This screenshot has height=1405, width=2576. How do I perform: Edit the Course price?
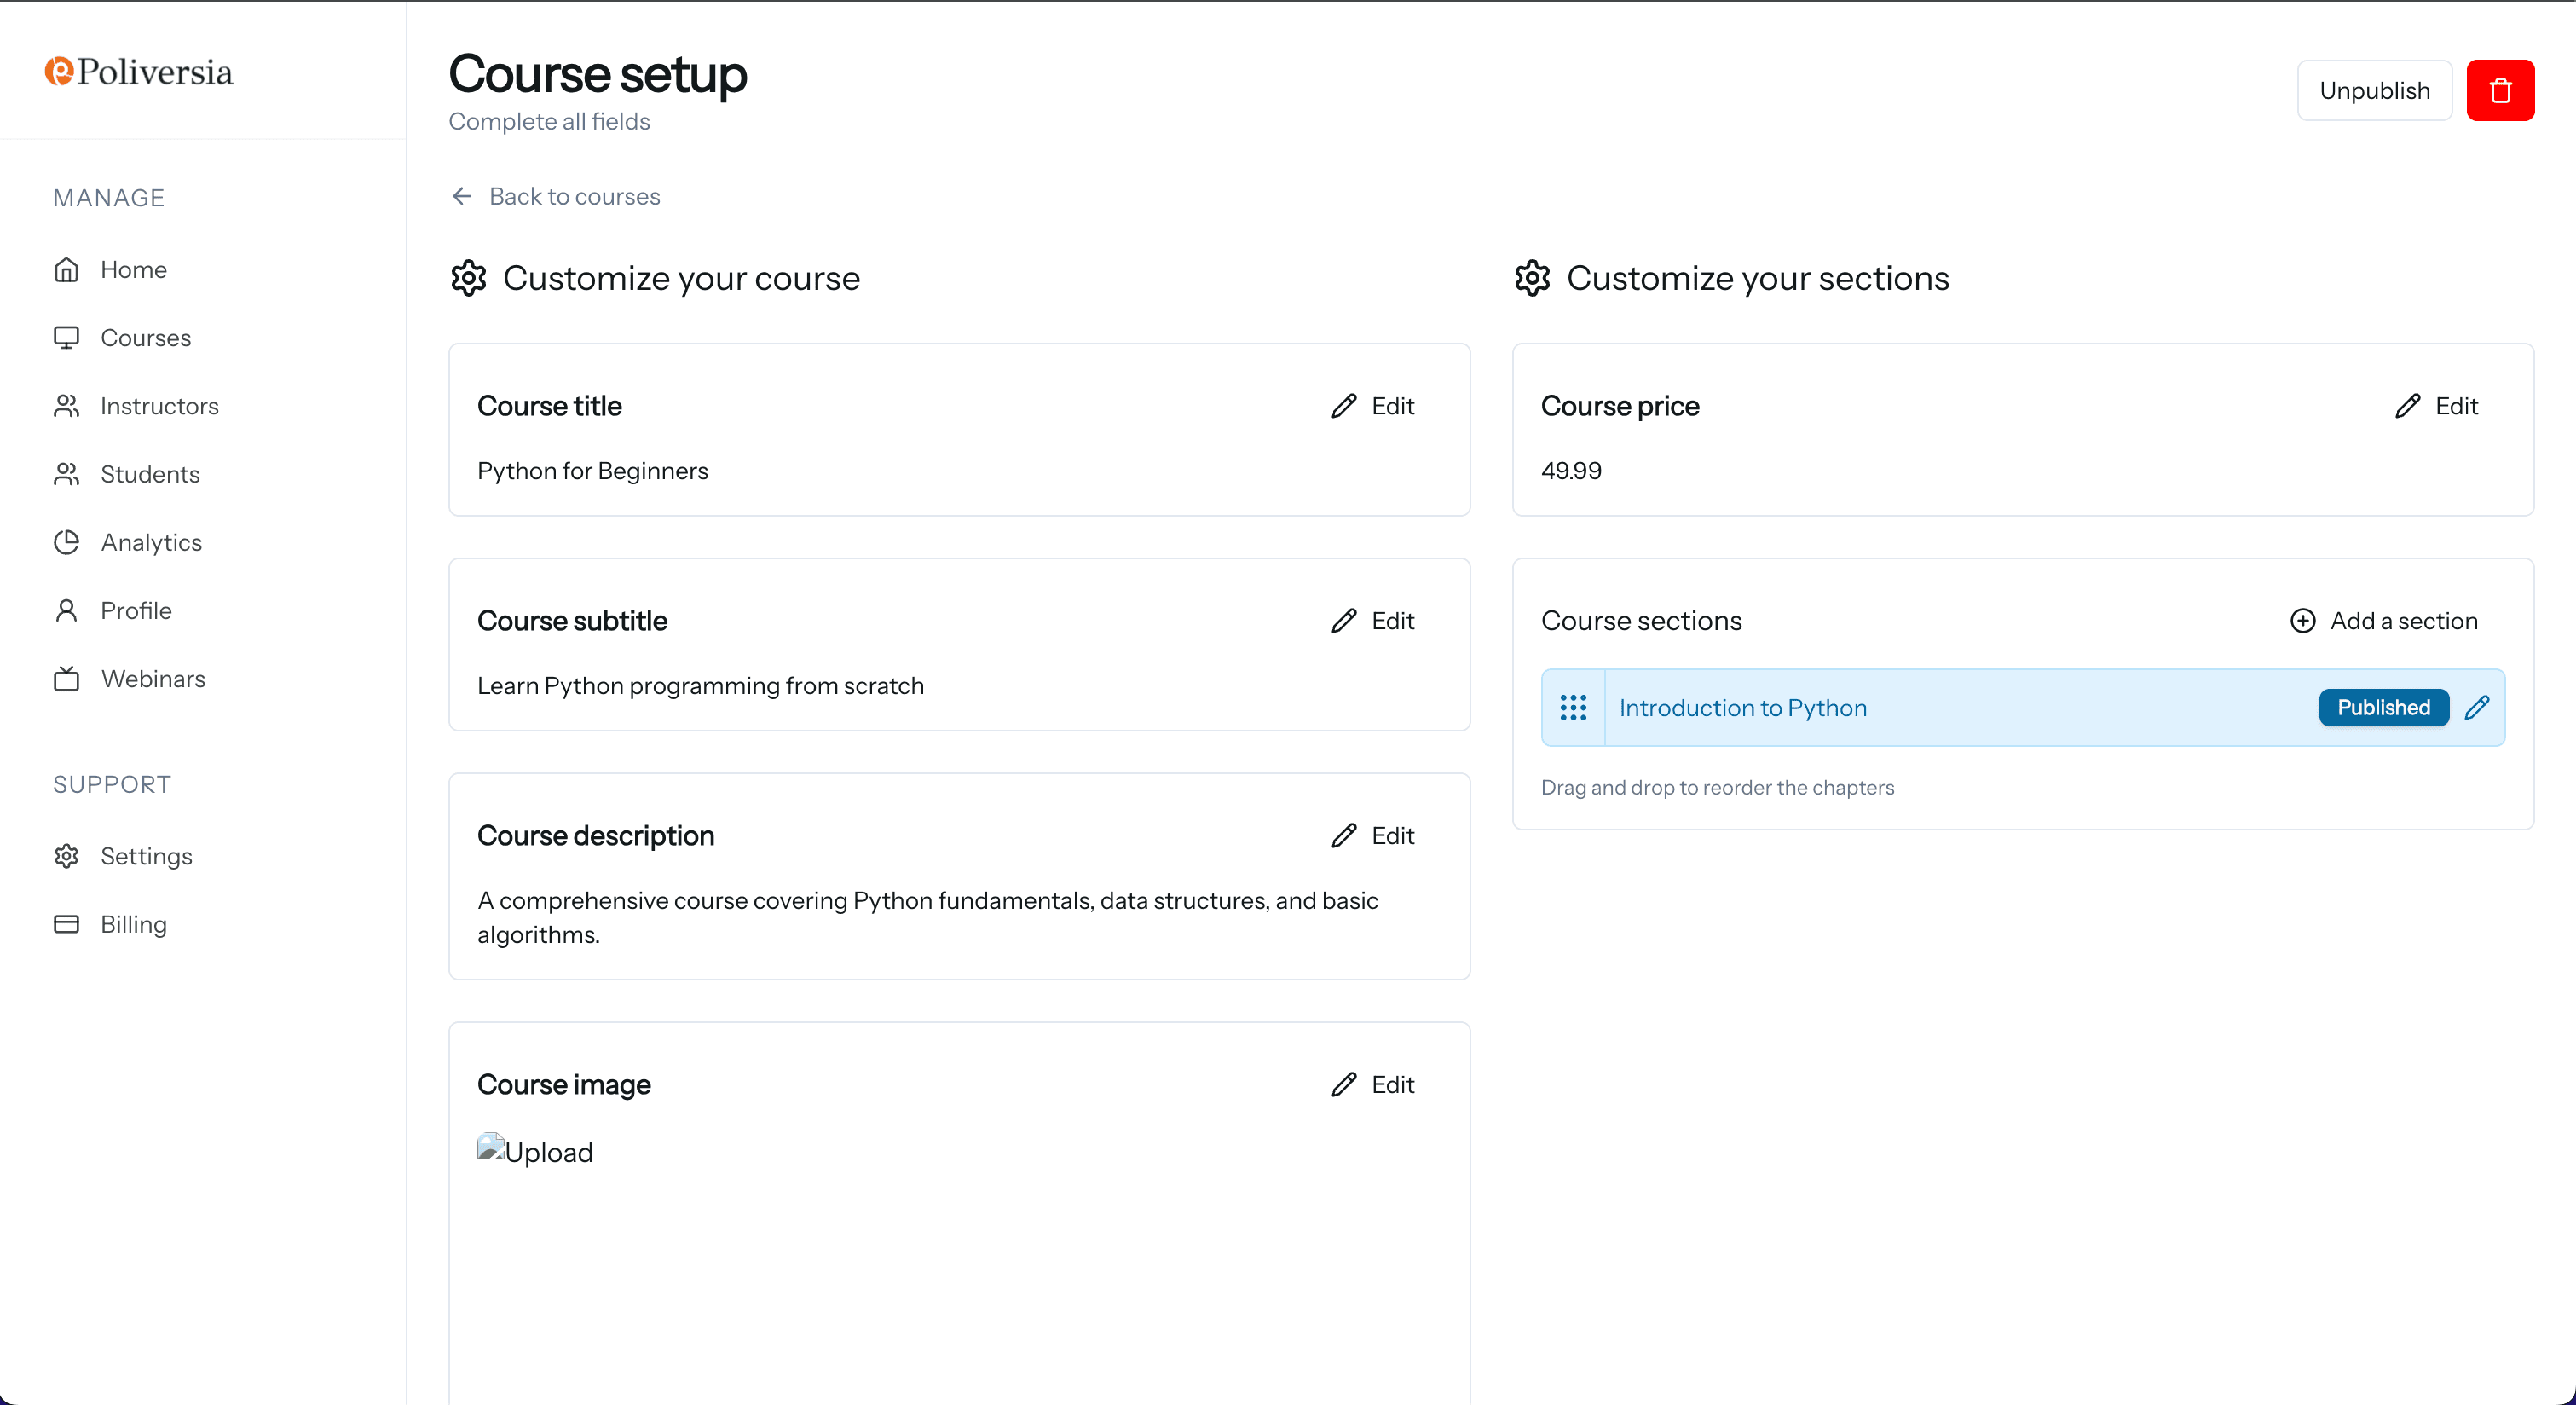(2436, 406)
